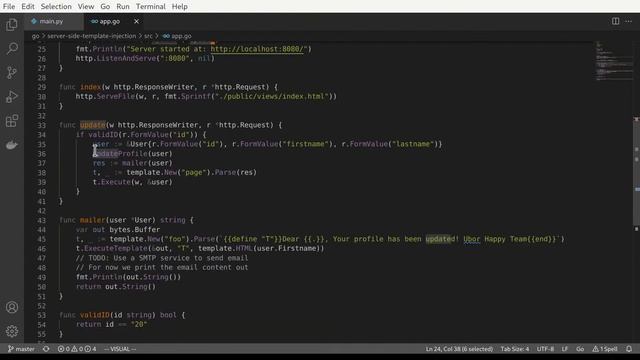Click the '"20"' string on line 54
Viewport: 640px width, 360px height.
click(139, 324)
